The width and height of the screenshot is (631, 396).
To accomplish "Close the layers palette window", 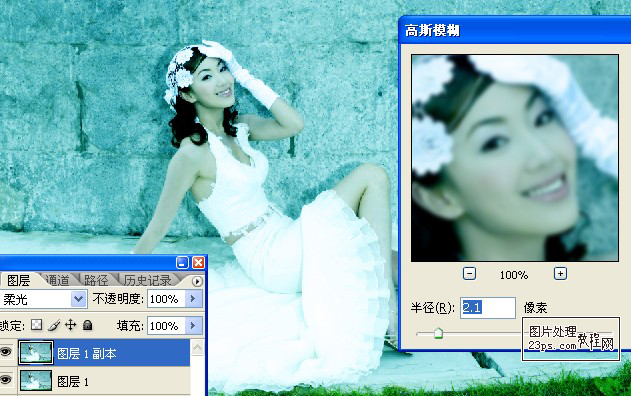I will tap(198, 263).
